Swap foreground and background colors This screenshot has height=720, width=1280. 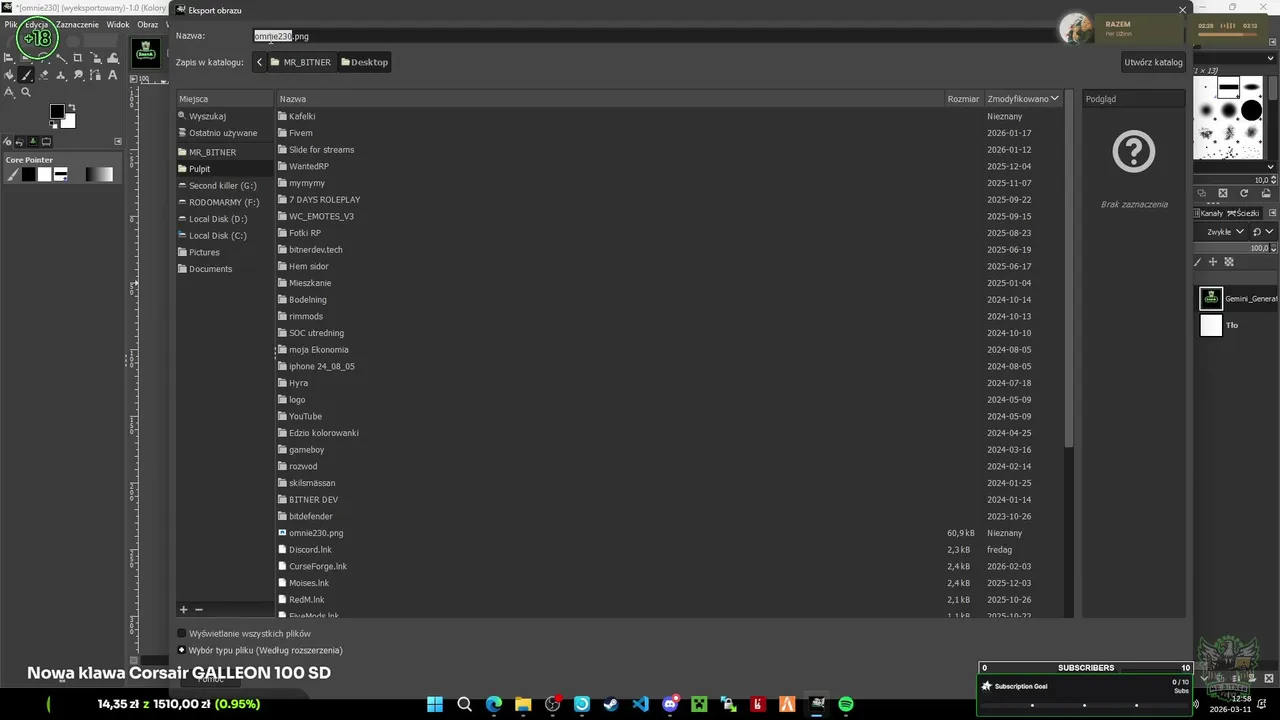pos(72,107)
